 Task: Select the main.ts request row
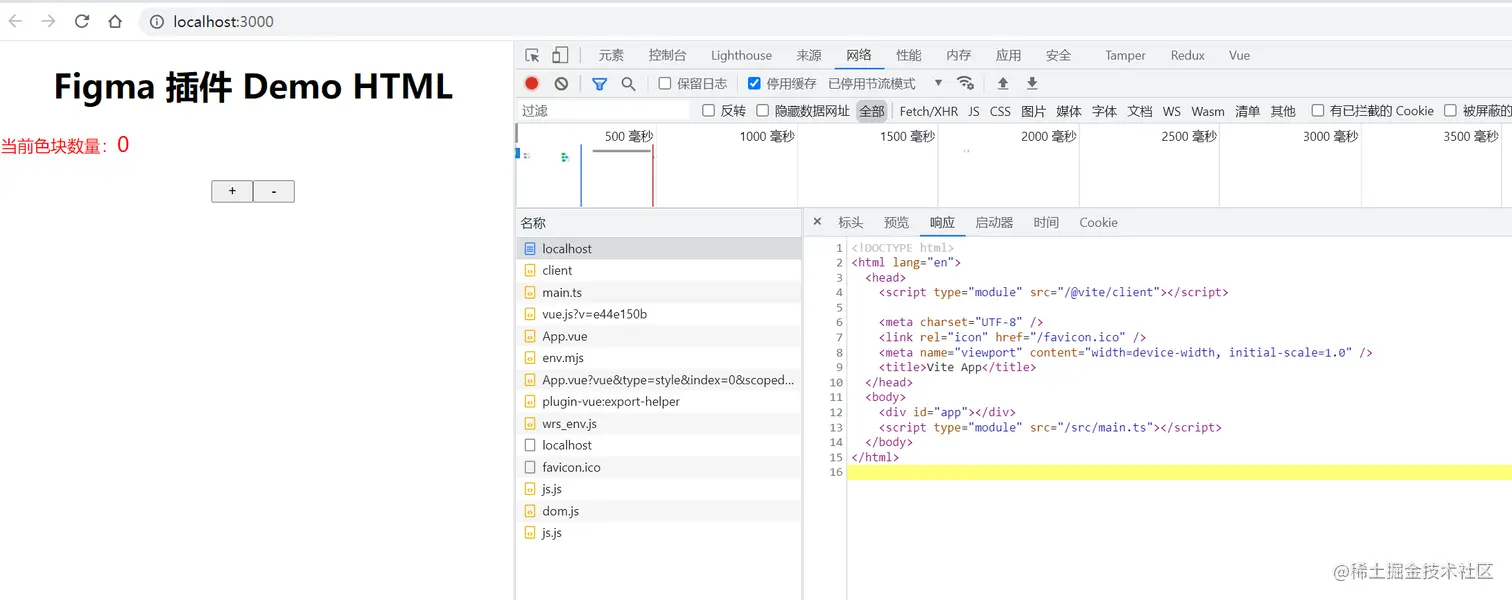pos(659,292)
